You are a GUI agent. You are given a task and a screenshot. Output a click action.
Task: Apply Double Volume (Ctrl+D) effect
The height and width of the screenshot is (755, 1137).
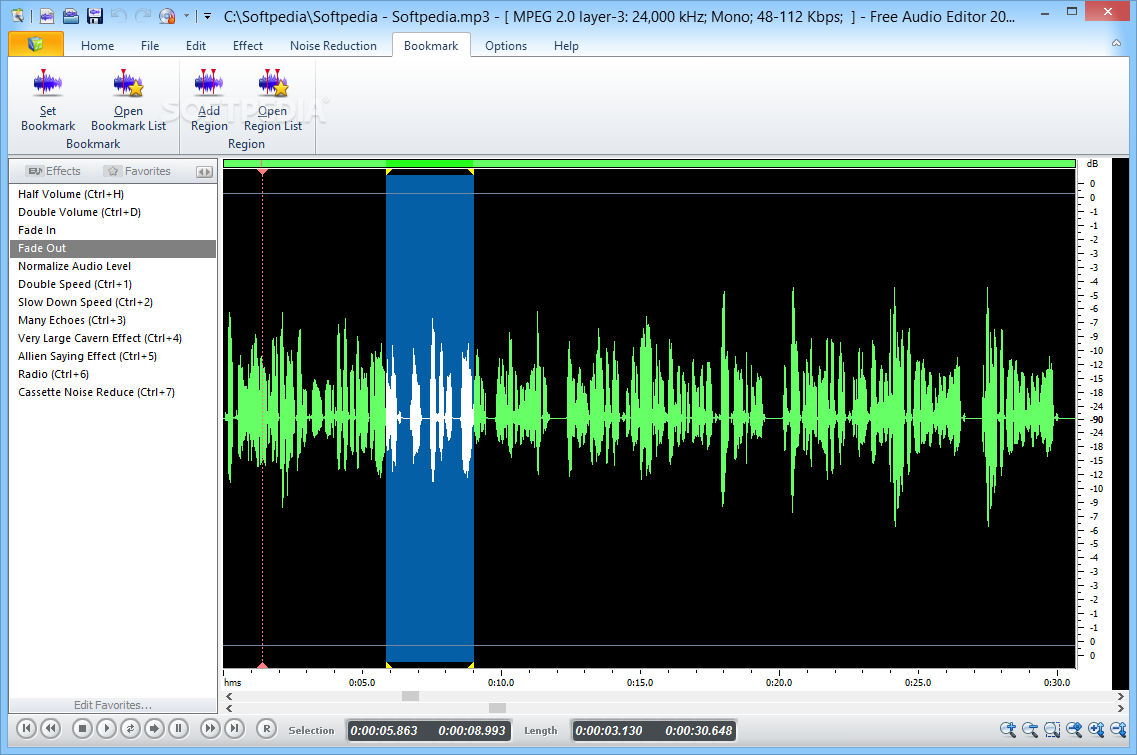[x=113, y=213]
